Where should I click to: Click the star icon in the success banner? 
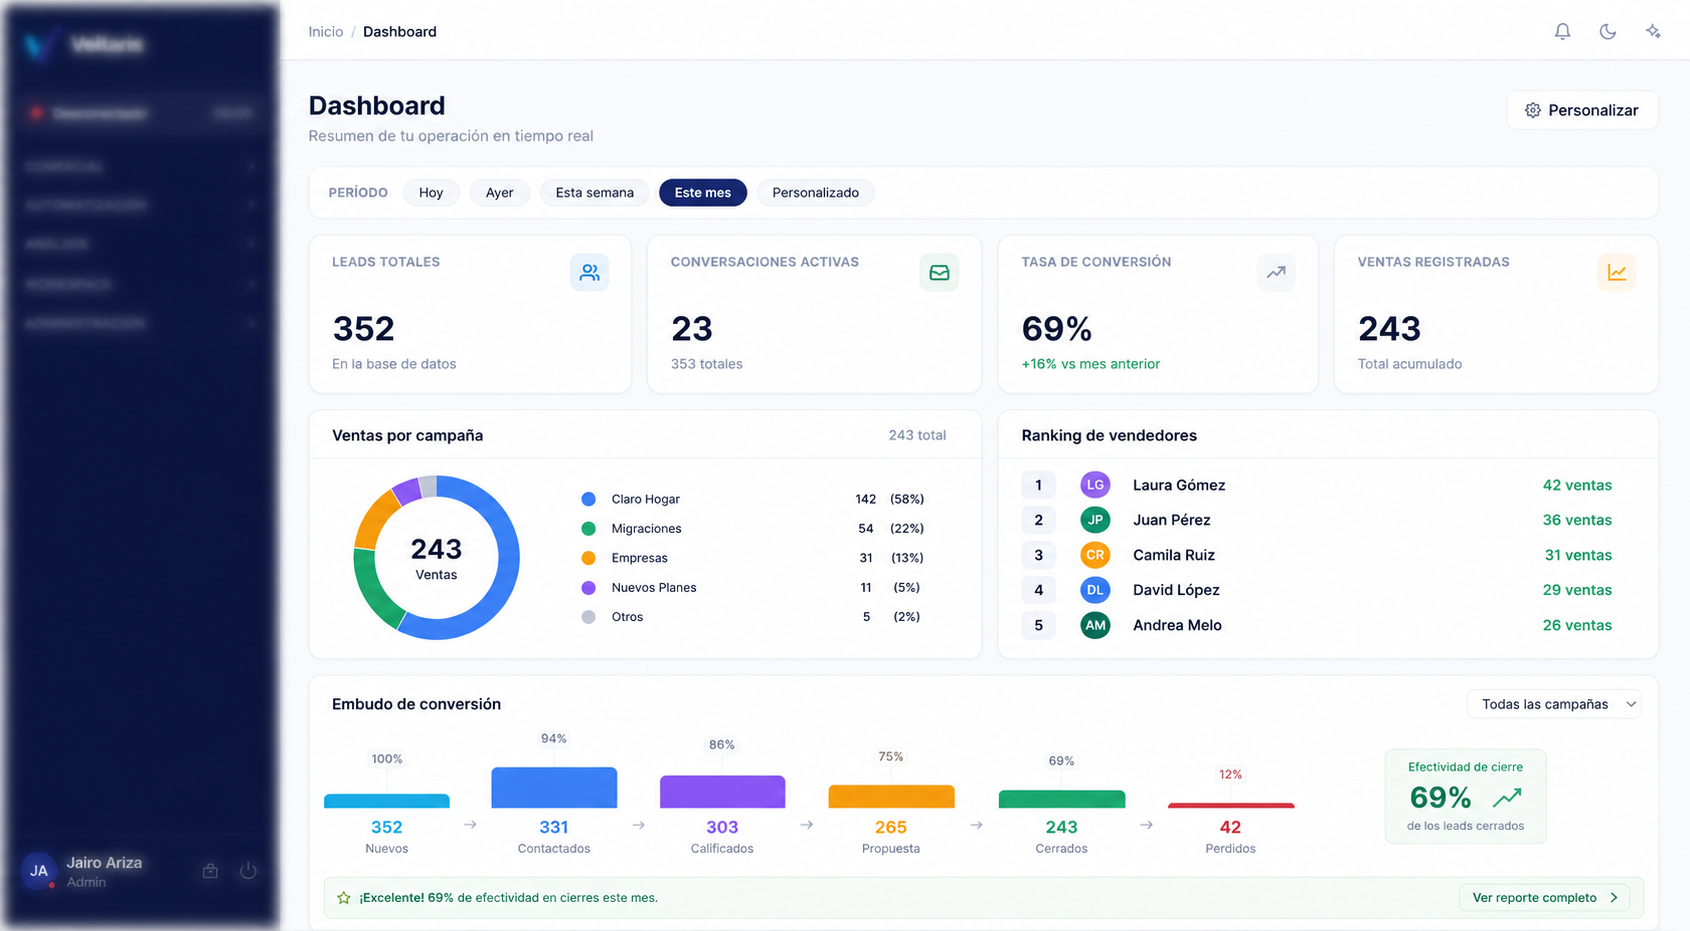pyautogui.click(x=344, y=898)
